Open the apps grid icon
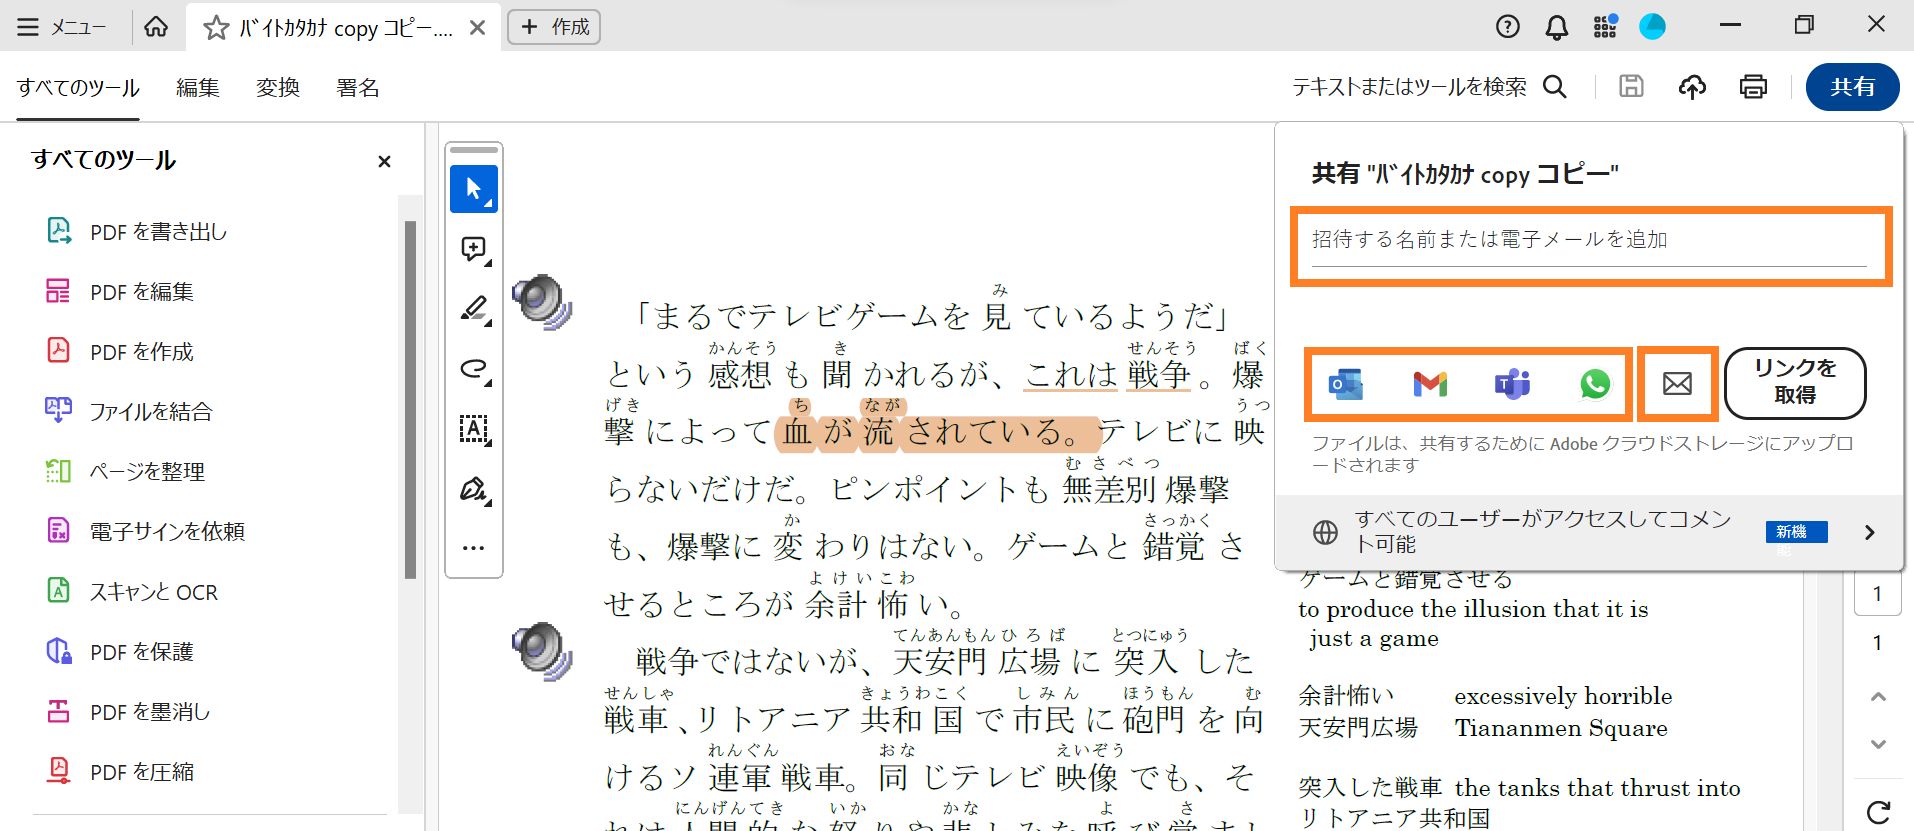The image size is (1914, 831). click(1605, 27)
